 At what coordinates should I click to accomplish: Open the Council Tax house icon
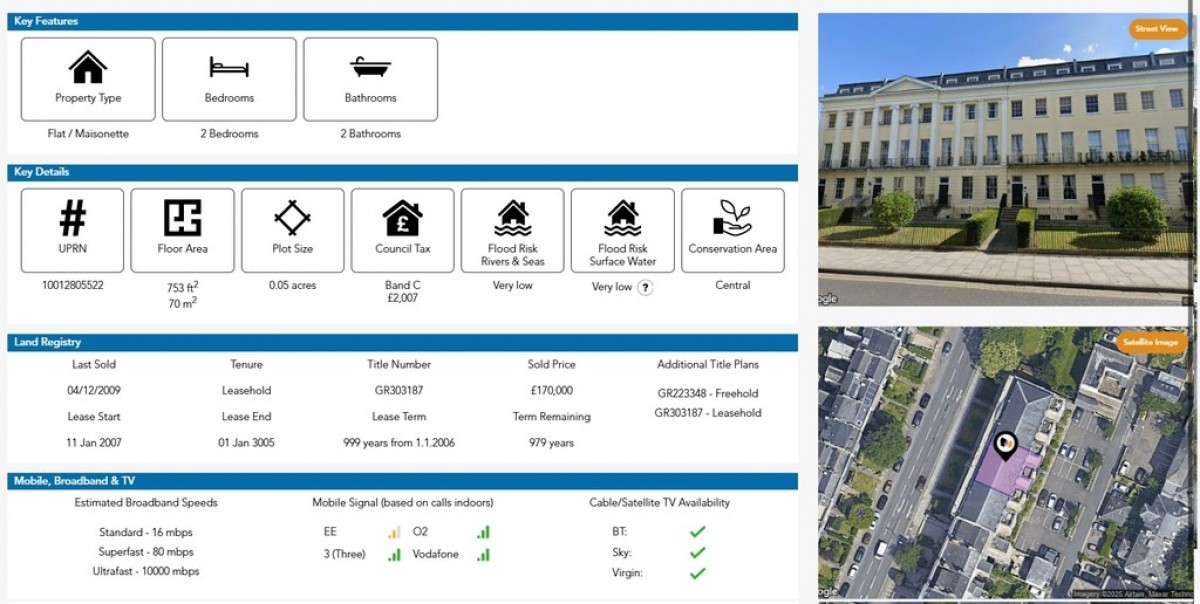[x=402, y=217]
